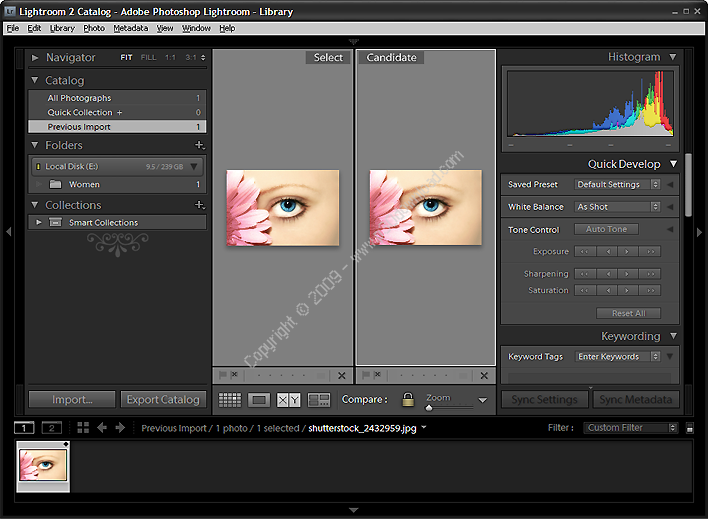Click the filmstrip grid shortcut icon

[x=83, y=428]
